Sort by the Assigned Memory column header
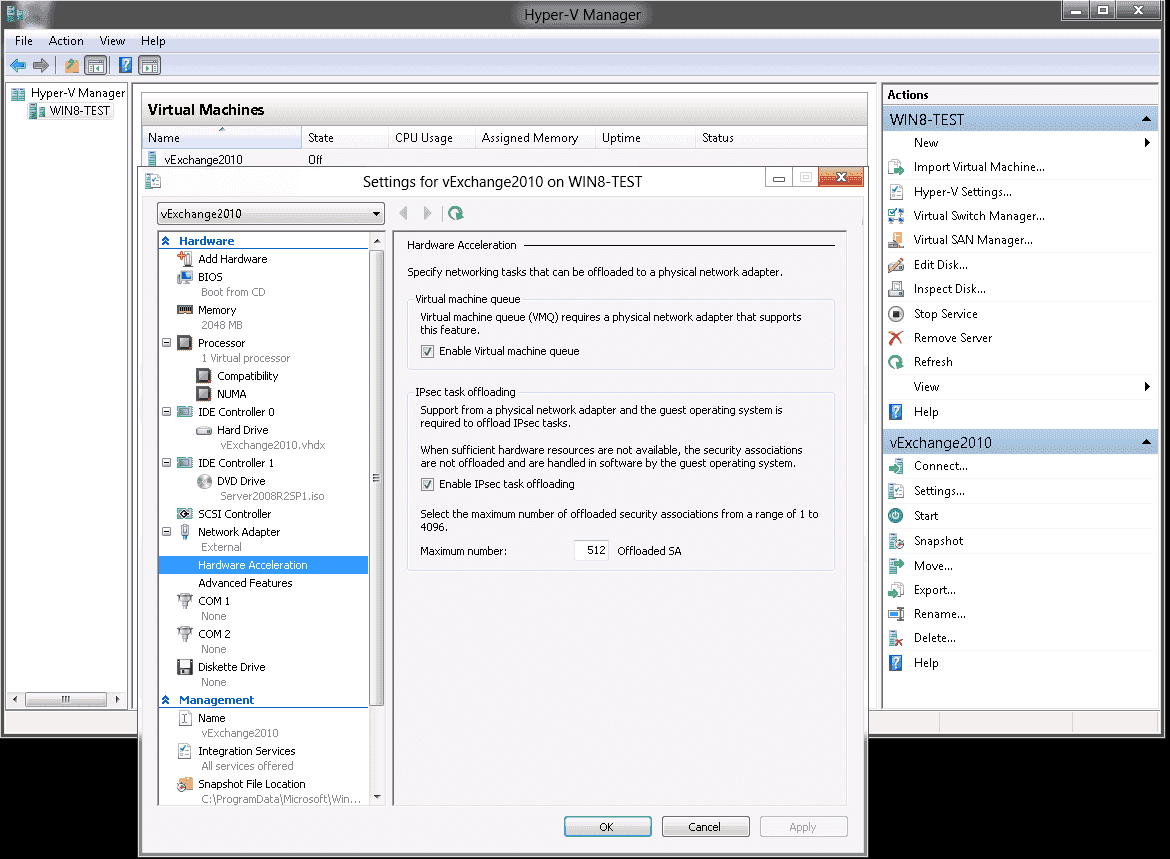 click(x=534, y=137)
